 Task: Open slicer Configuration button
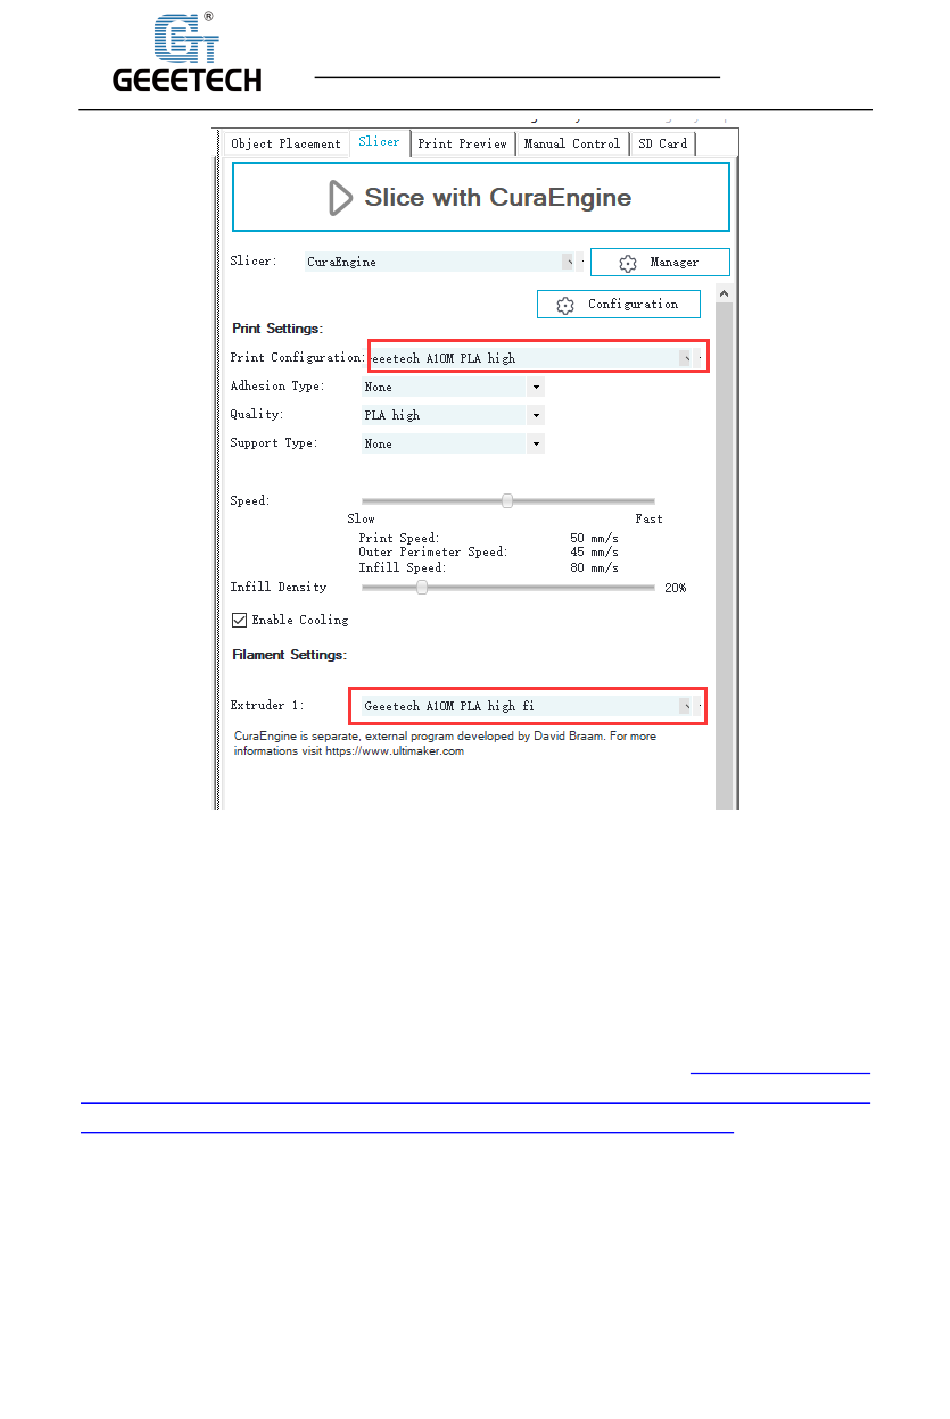click(619, 304)
